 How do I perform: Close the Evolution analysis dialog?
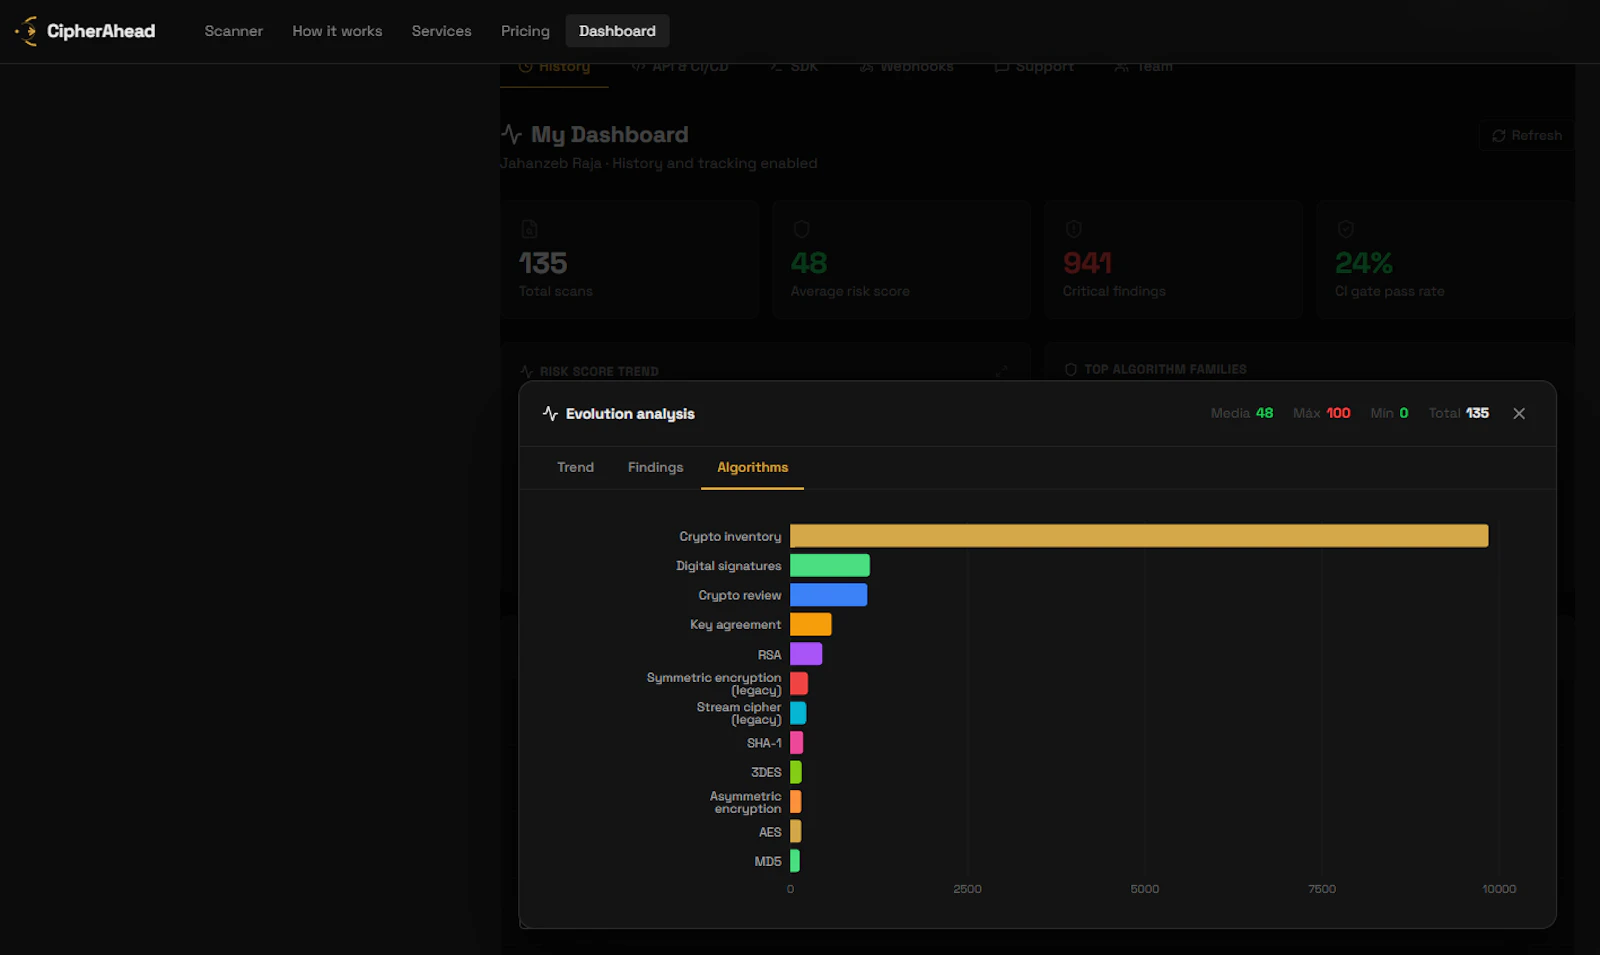(1519, 414)
